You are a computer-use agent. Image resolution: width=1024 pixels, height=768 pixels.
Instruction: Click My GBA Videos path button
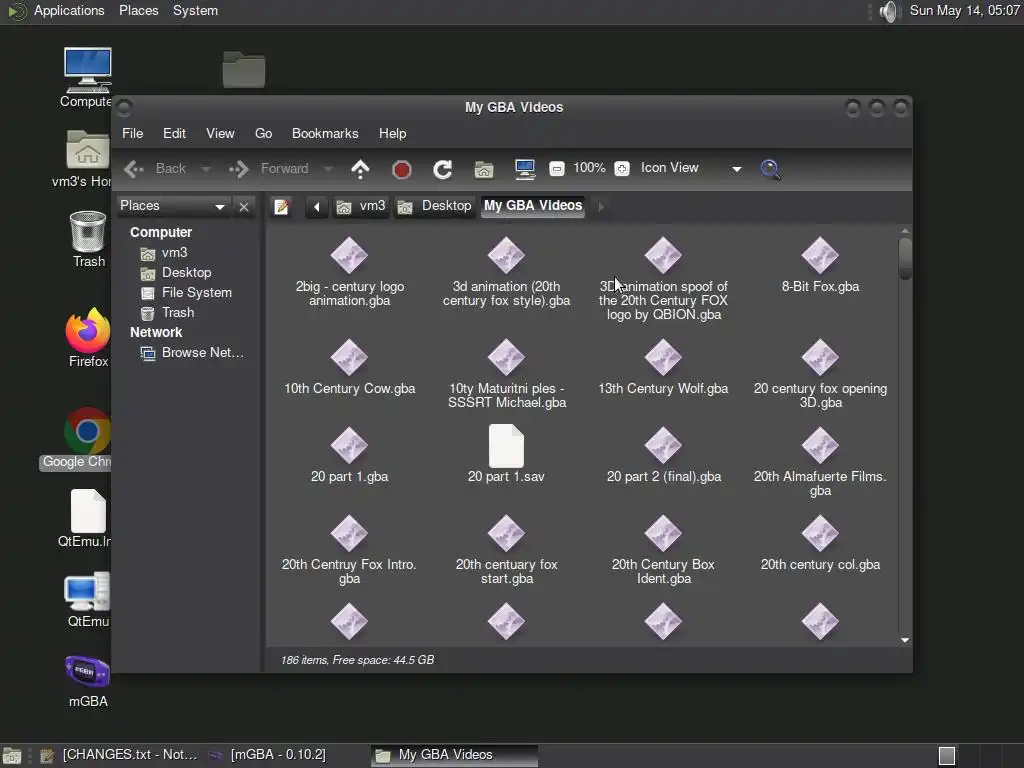click(x=533, y=206)
